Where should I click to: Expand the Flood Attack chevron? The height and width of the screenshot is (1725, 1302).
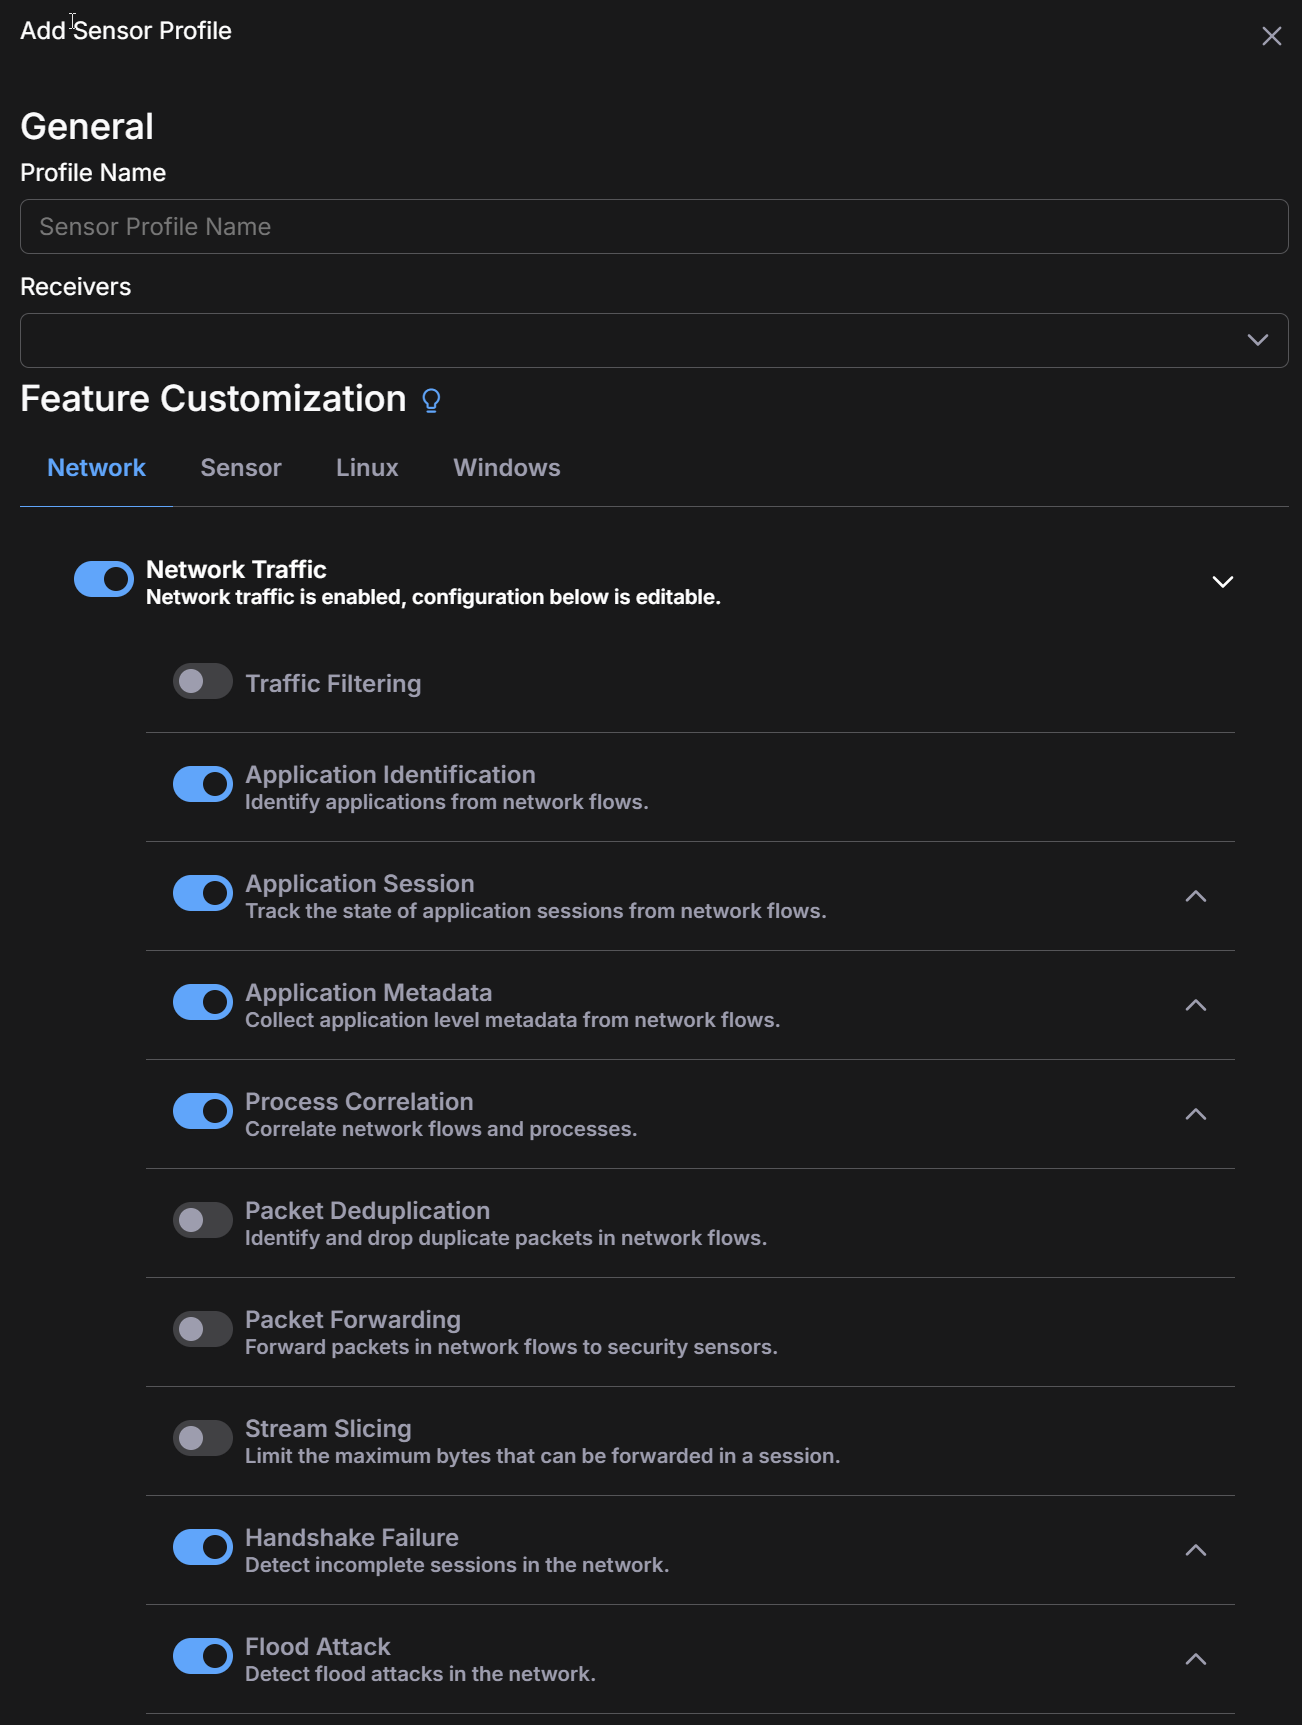tap(1195, 1659)
